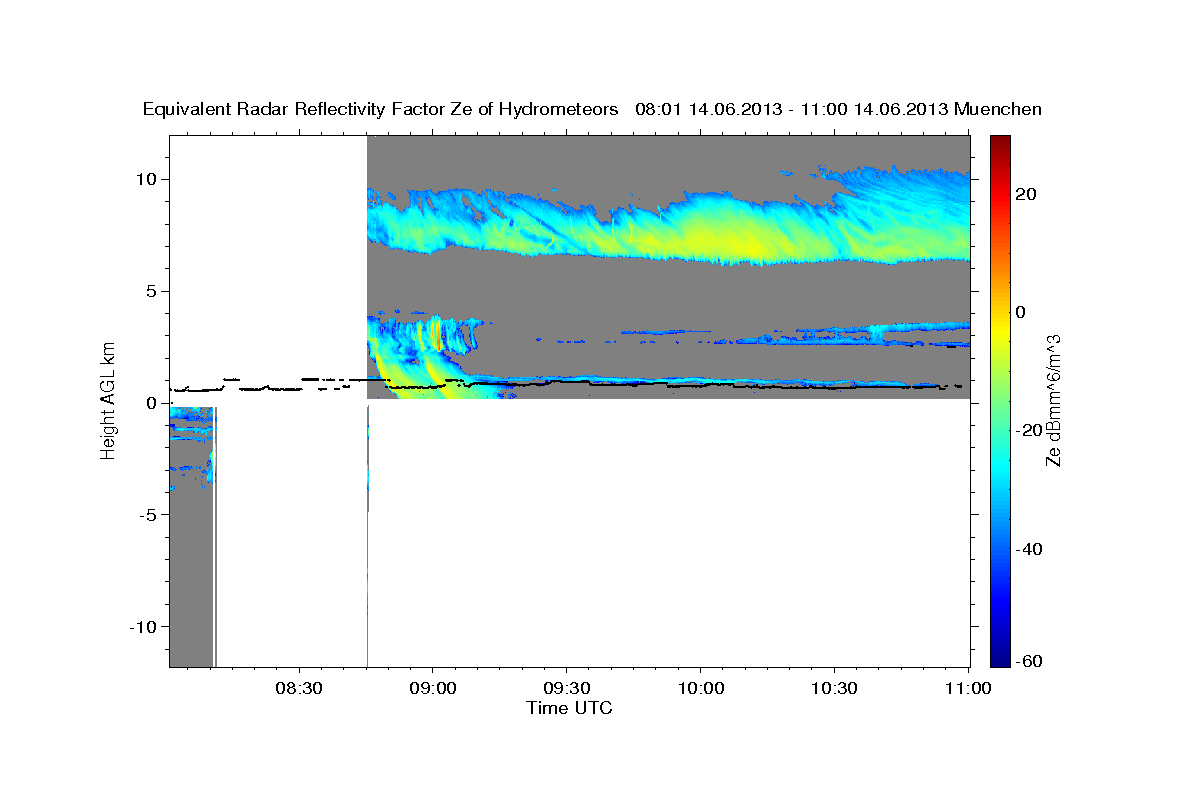
Task: Click the 'Time UTC' axis label
Action: (569, 708)
